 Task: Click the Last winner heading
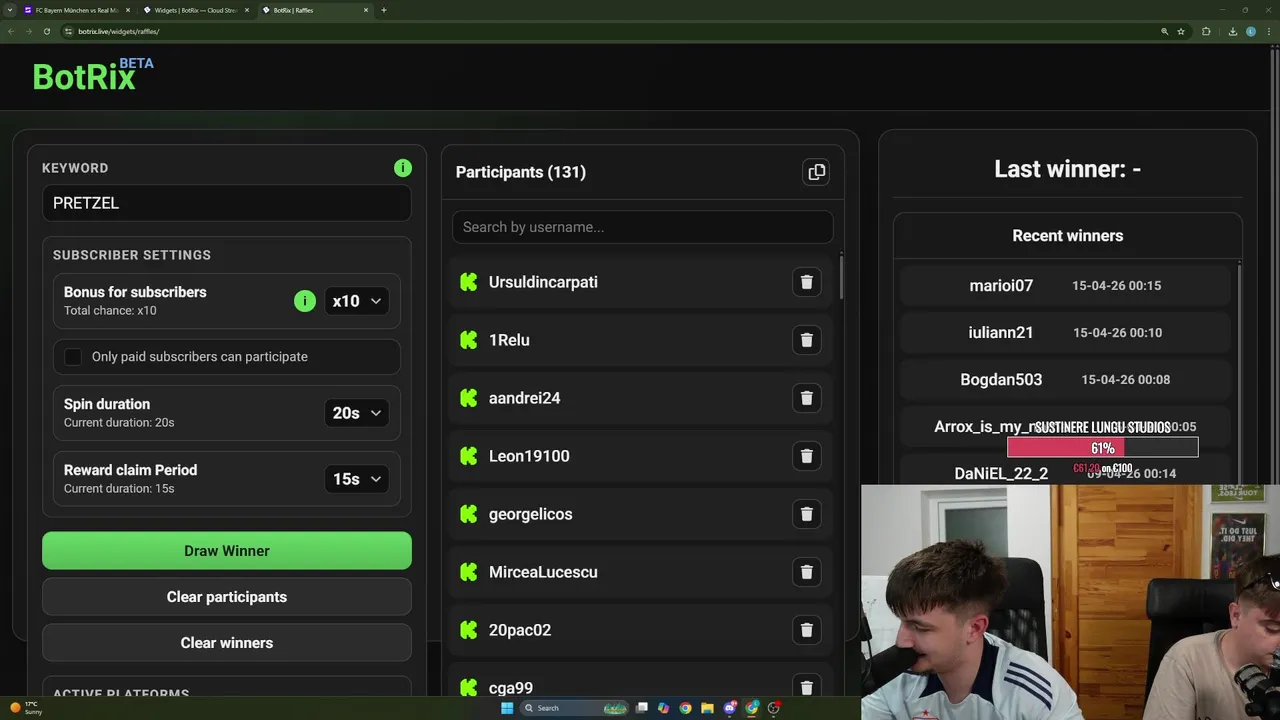pyautogui.click(x=1068, y=169)
